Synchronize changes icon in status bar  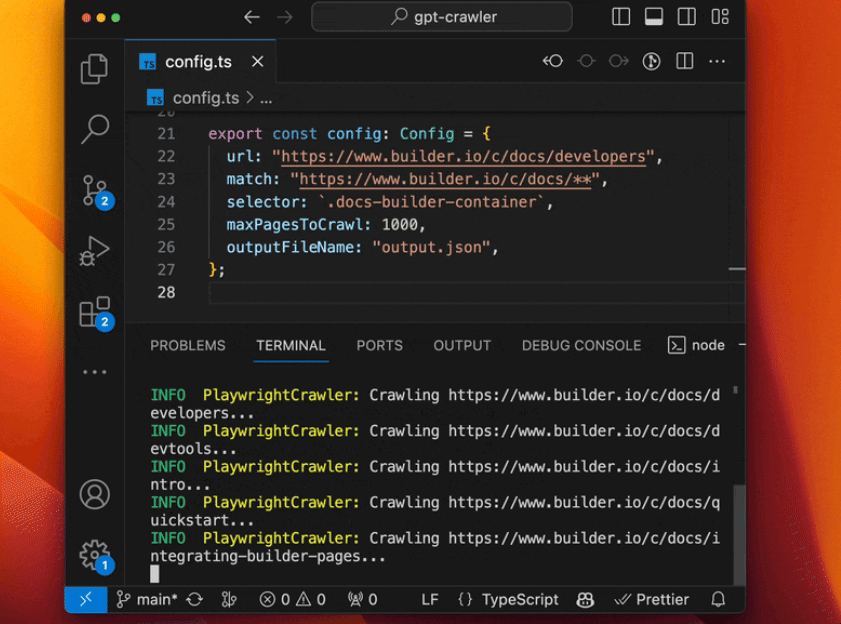pos(195,599)
